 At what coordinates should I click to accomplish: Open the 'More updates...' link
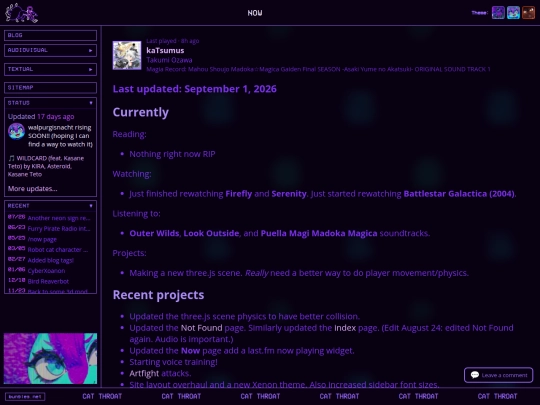coord(32,188)
